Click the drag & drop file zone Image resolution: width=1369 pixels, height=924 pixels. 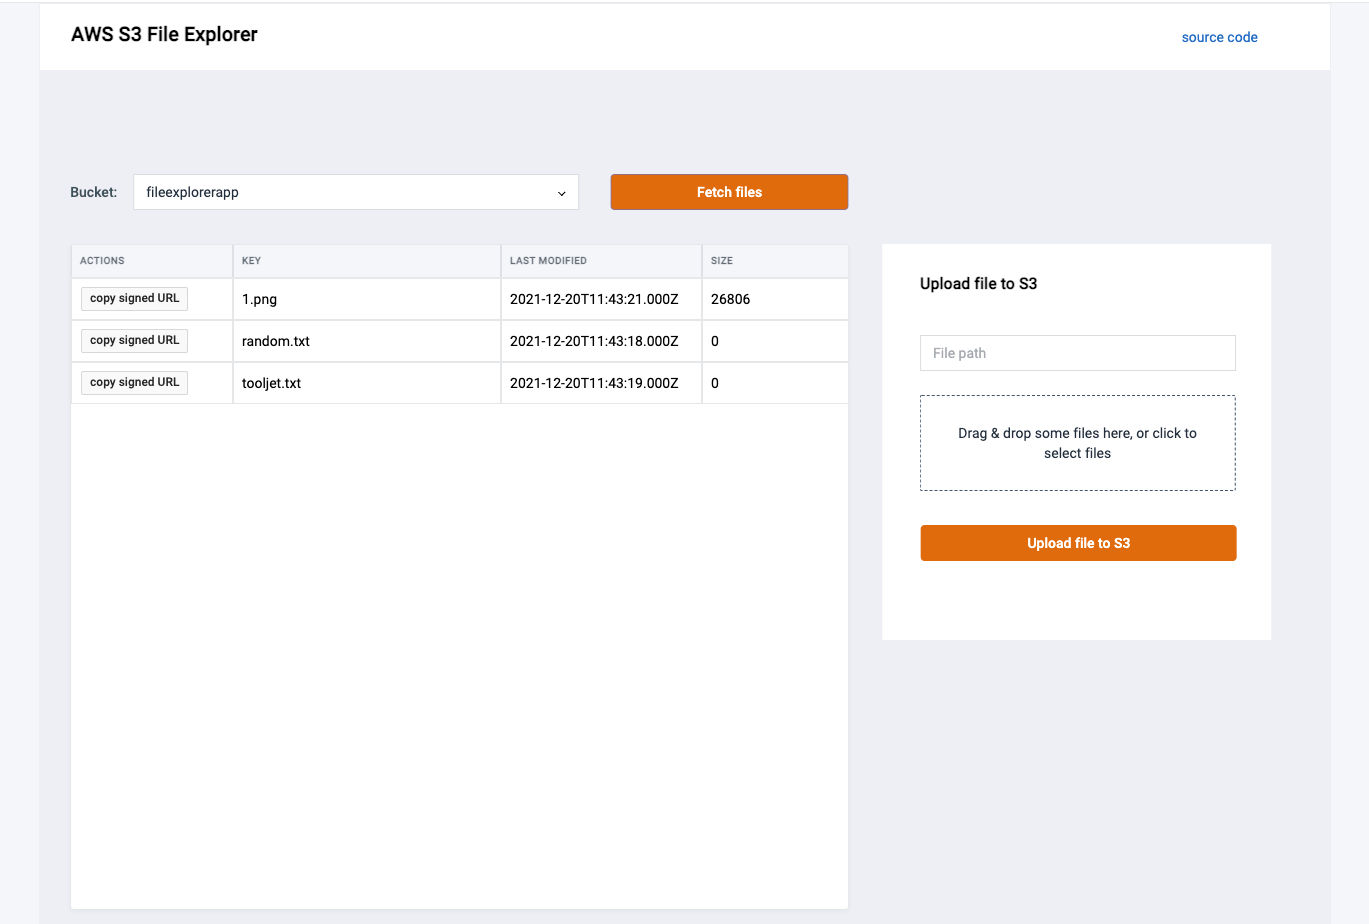1077,443
